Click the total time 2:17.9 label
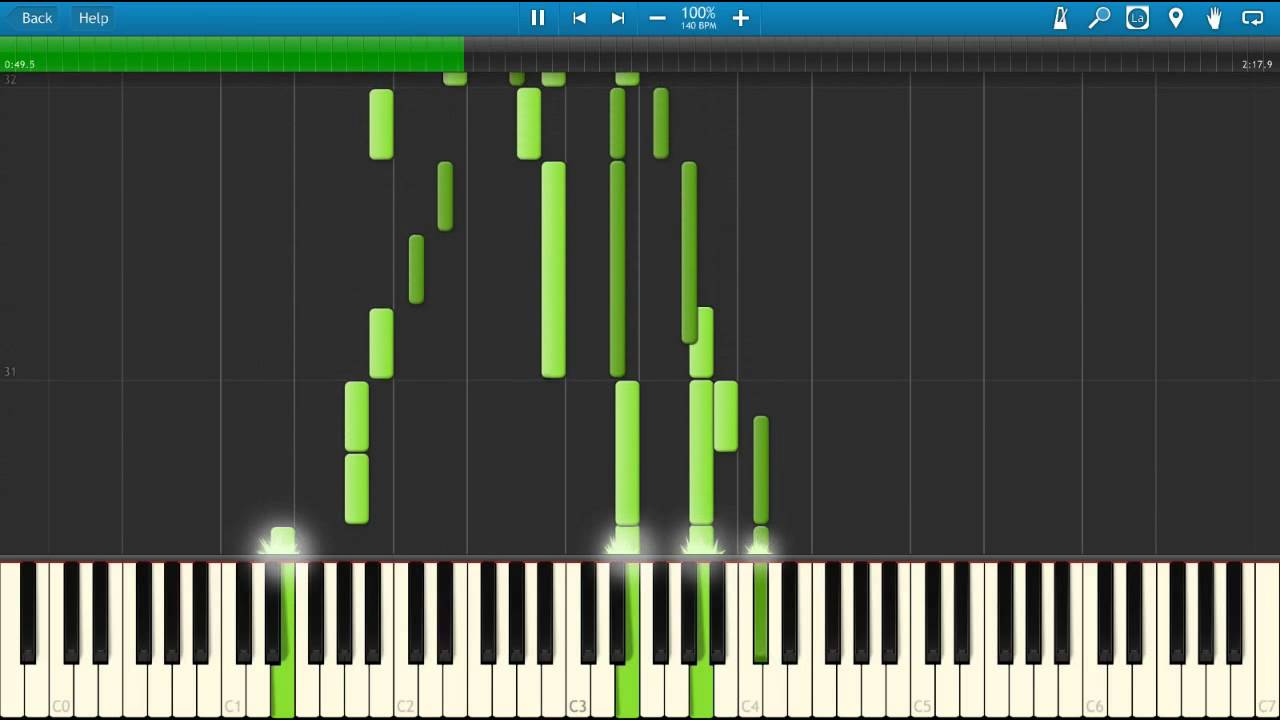The image size is (1280, 720). coord(1257,64)
